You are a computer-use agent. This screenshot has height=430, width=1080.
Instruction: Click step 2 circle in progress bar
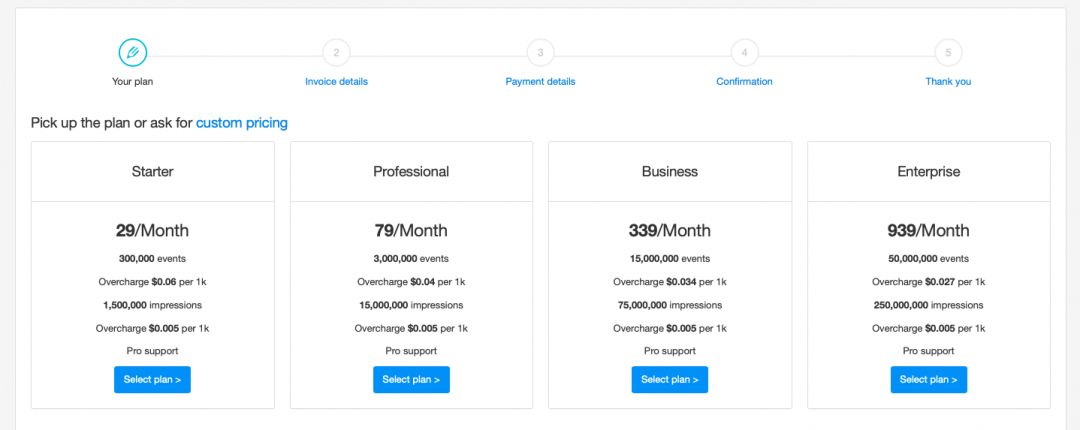[336, 52]
